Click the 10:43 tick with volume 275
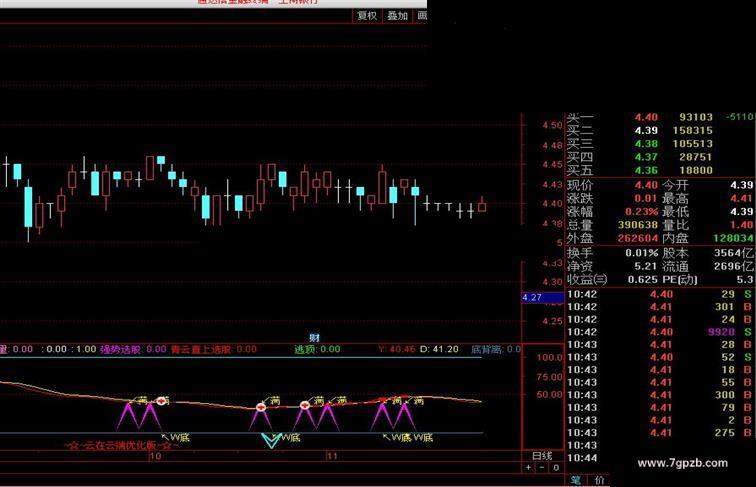This screenshot has height=487, width=756. pyautogui.click(x=660, y=433)
